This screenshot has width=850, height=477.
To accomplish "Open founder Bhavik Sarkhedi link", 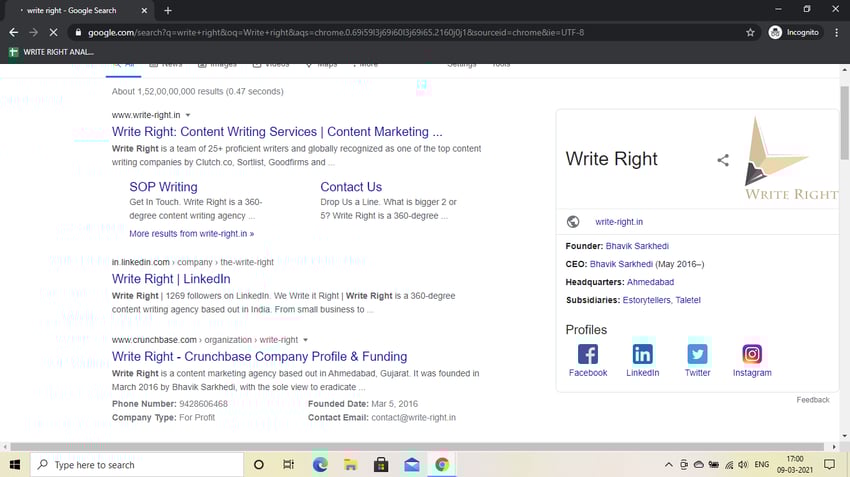I will coord(637,246).
